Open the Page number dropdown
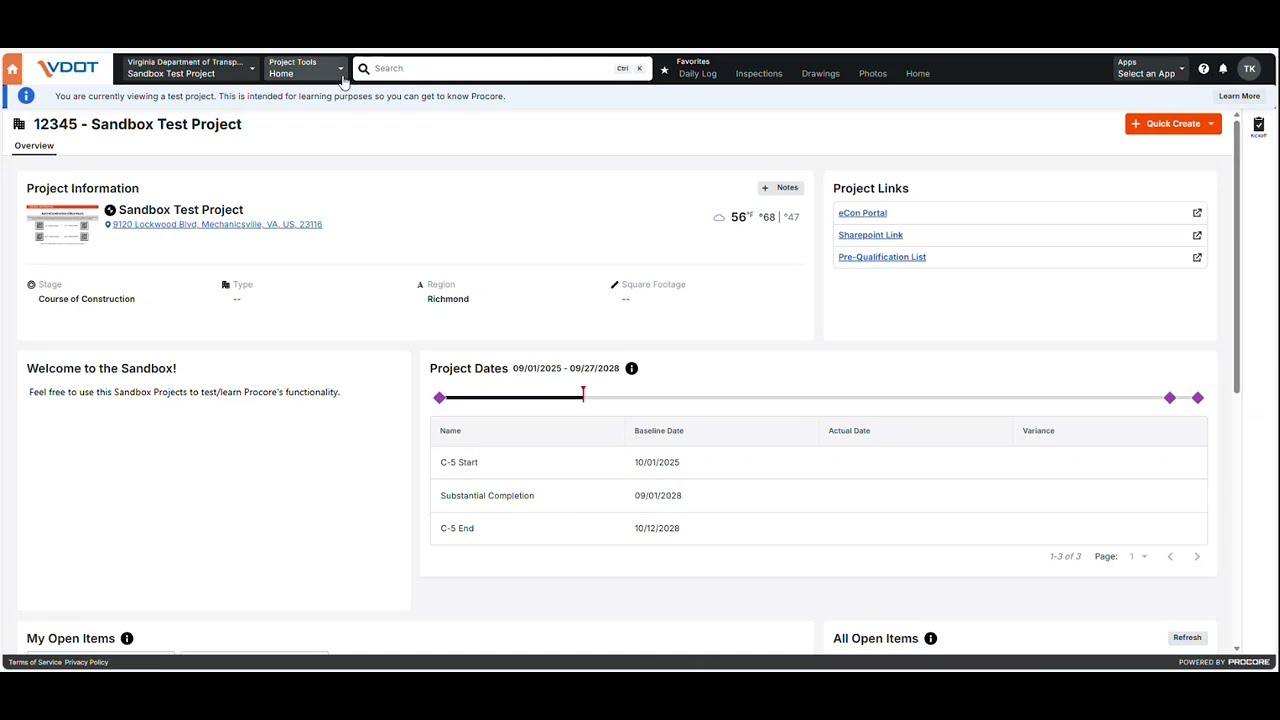The height and width of the screenshot is (720, 1280). [x=1138, y=556]
